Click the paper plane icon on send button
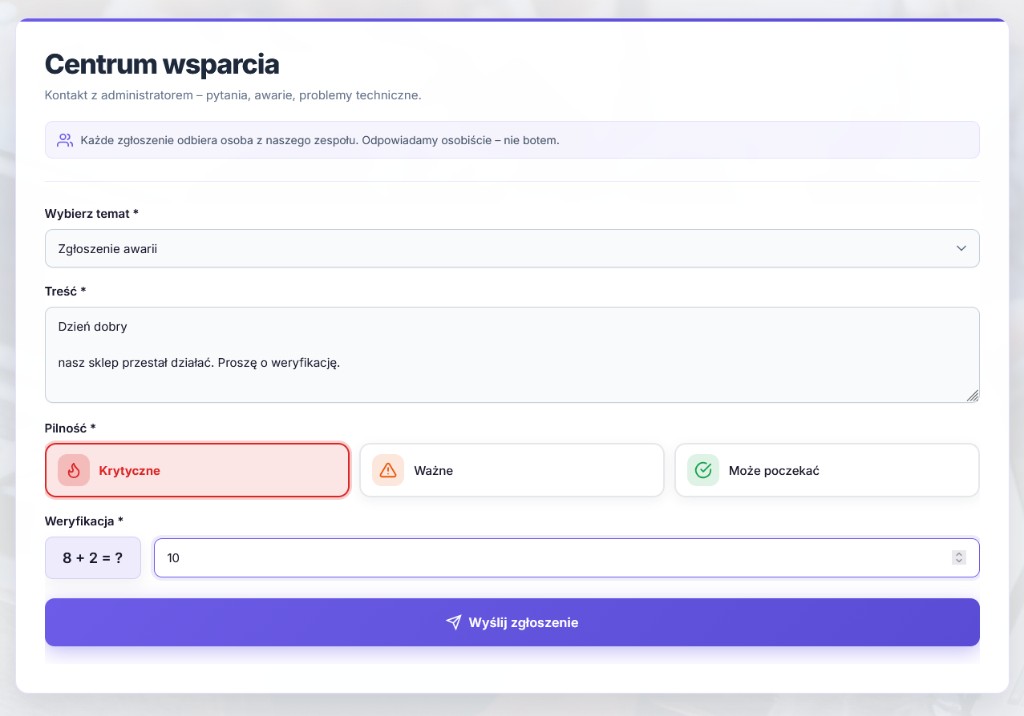 (x=453, y=622)
